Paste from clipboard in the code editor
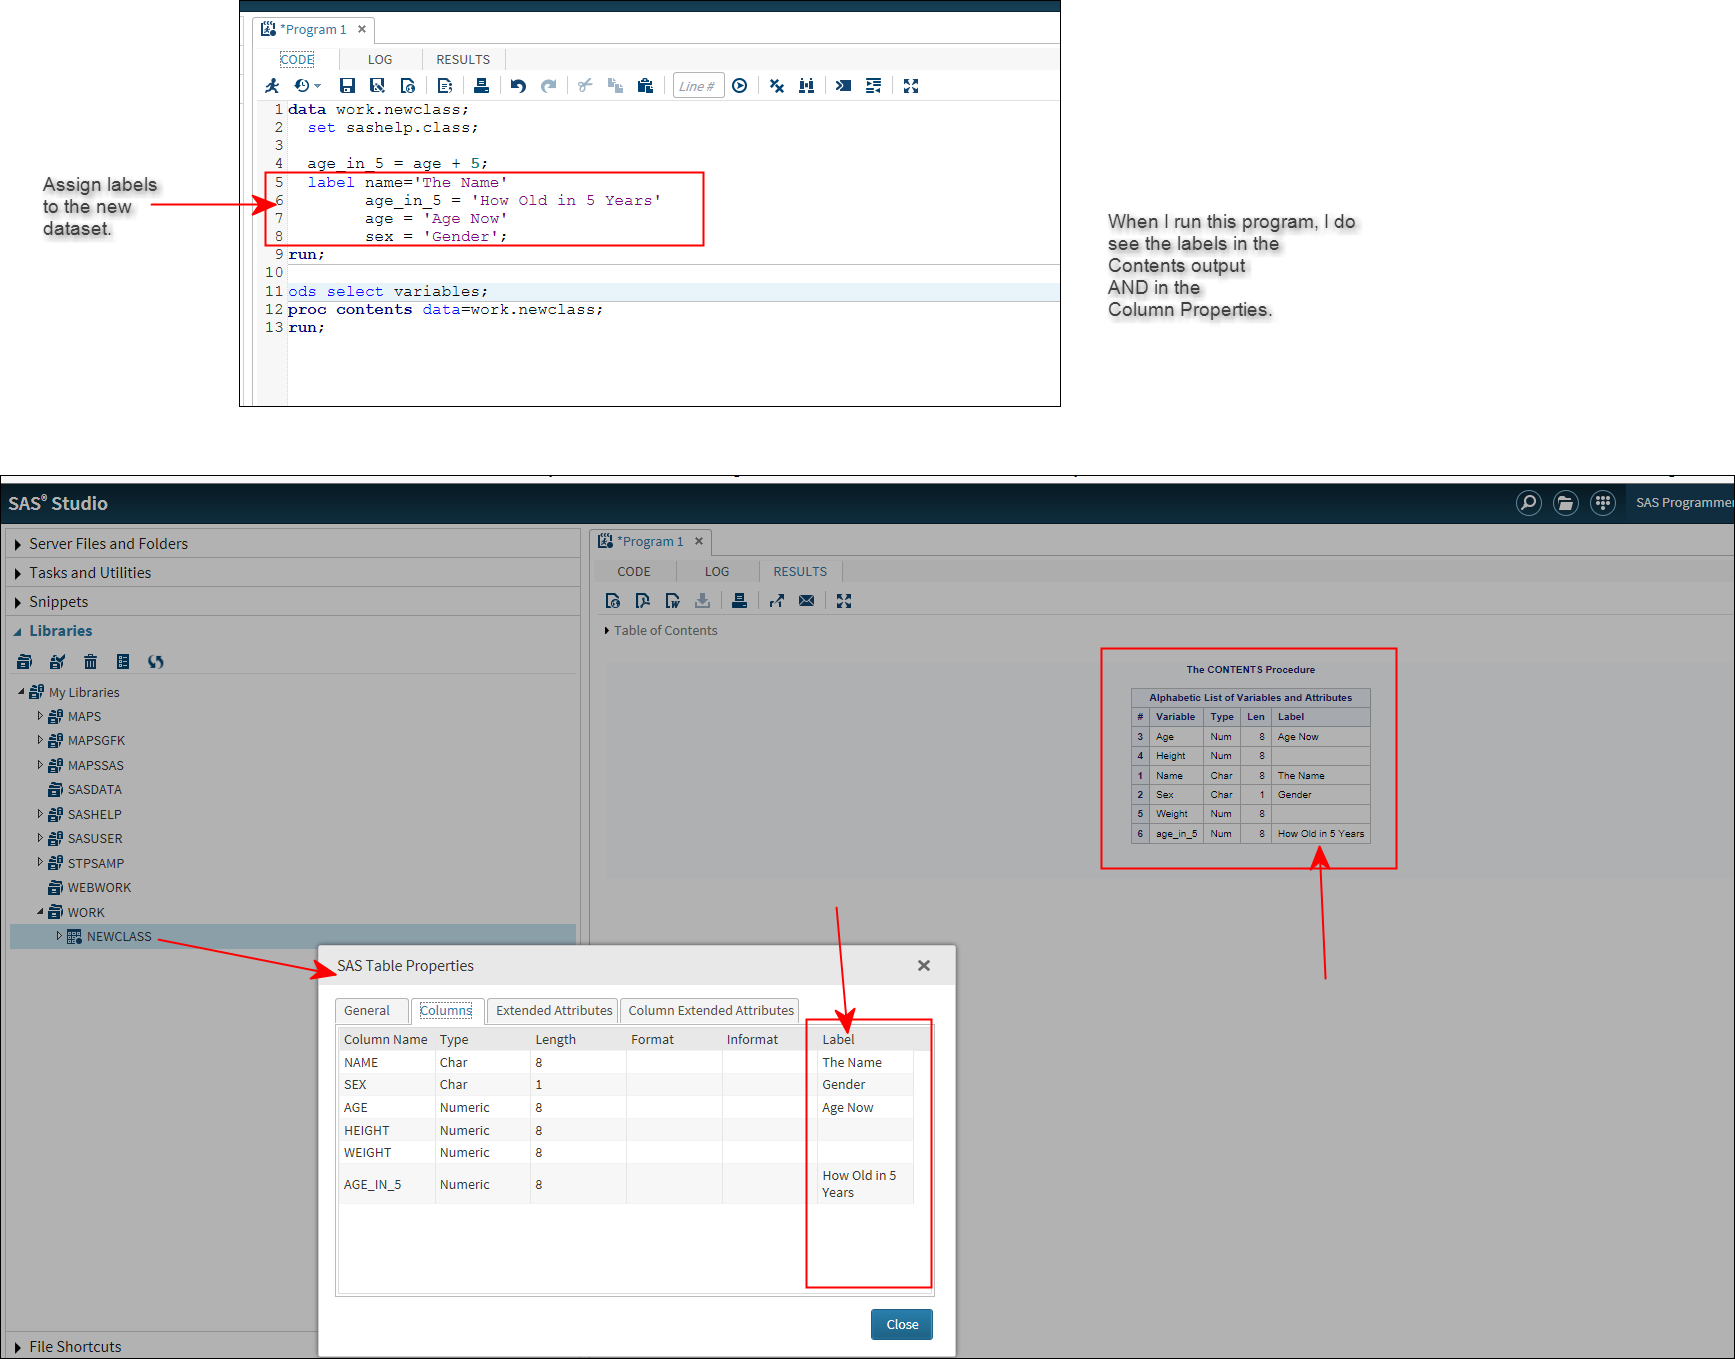Screen dimensions: 1735x1359 pyautogui.click(x=645, y=86)
